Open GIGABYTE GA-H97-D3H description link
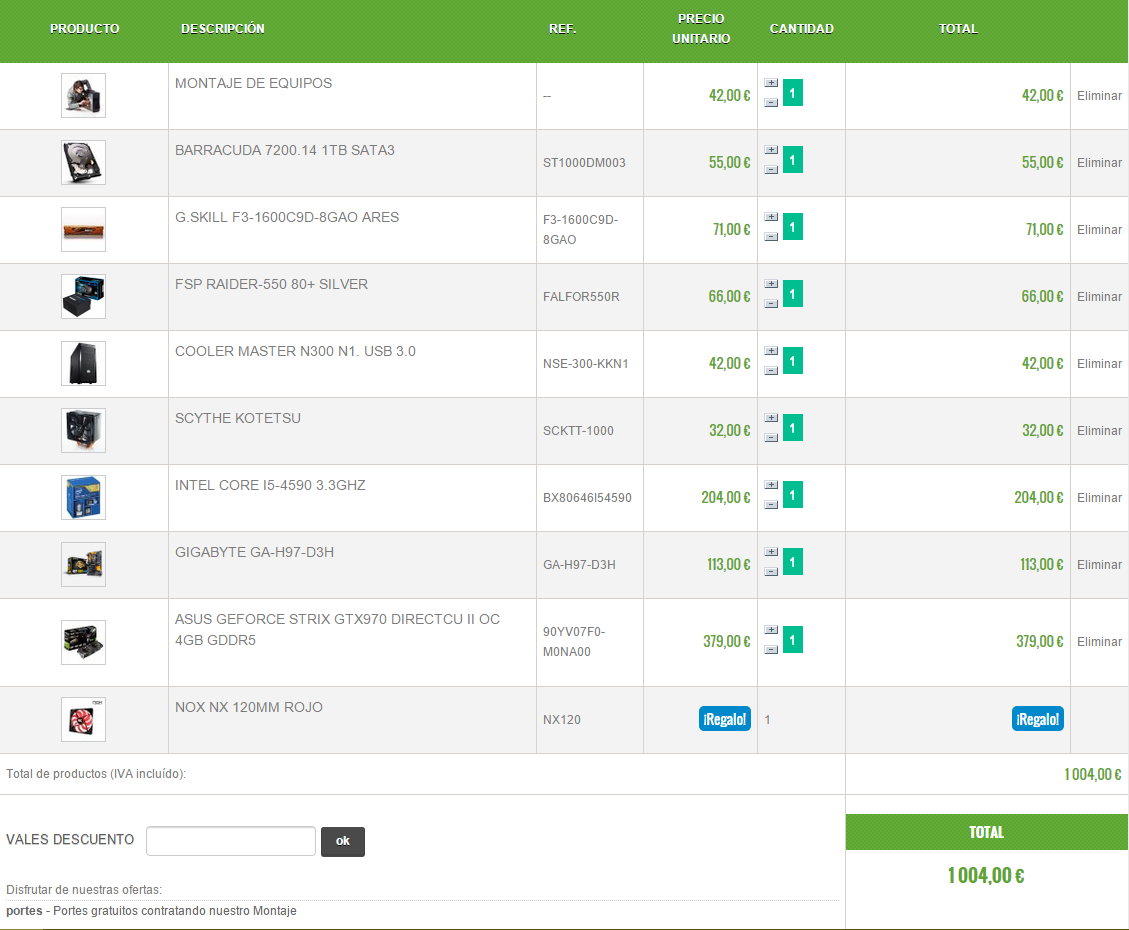Screen dimensions: 1129x930 tap(254, 552)
